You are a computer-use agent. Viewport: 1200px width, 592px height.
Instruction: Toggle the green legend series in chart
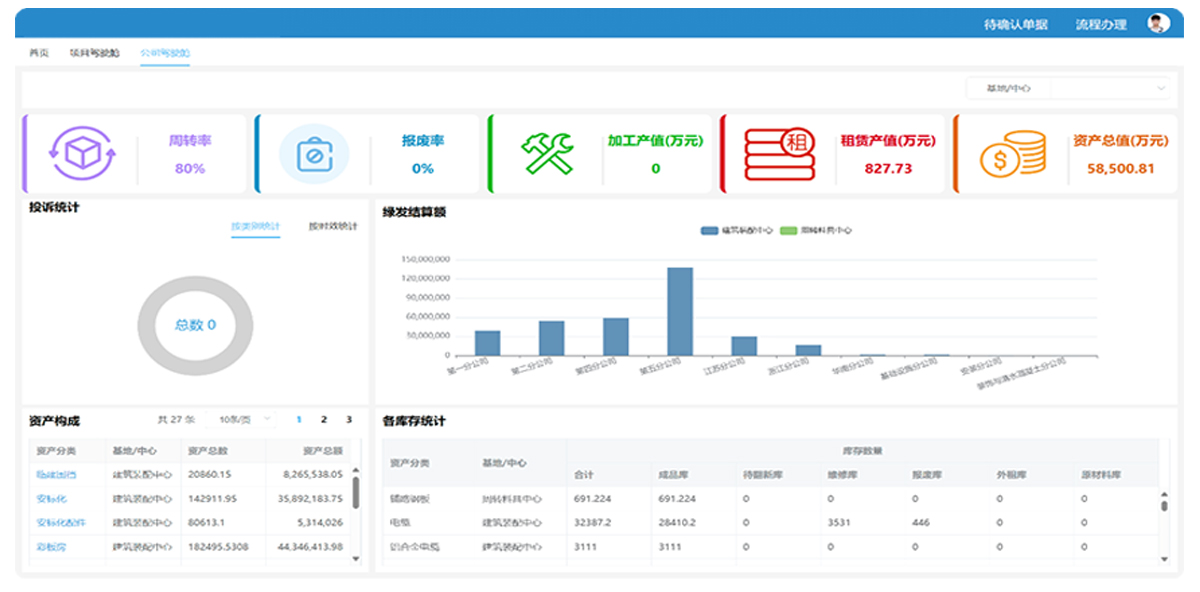click(x=789, y=231)
